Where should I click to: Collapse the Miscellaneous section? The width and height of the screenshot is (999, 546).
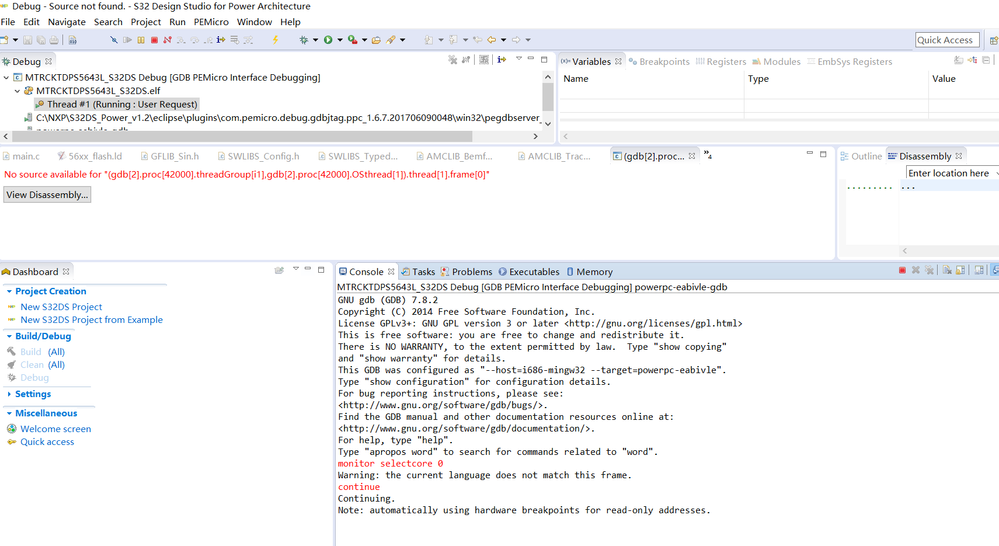pos(9,413)
